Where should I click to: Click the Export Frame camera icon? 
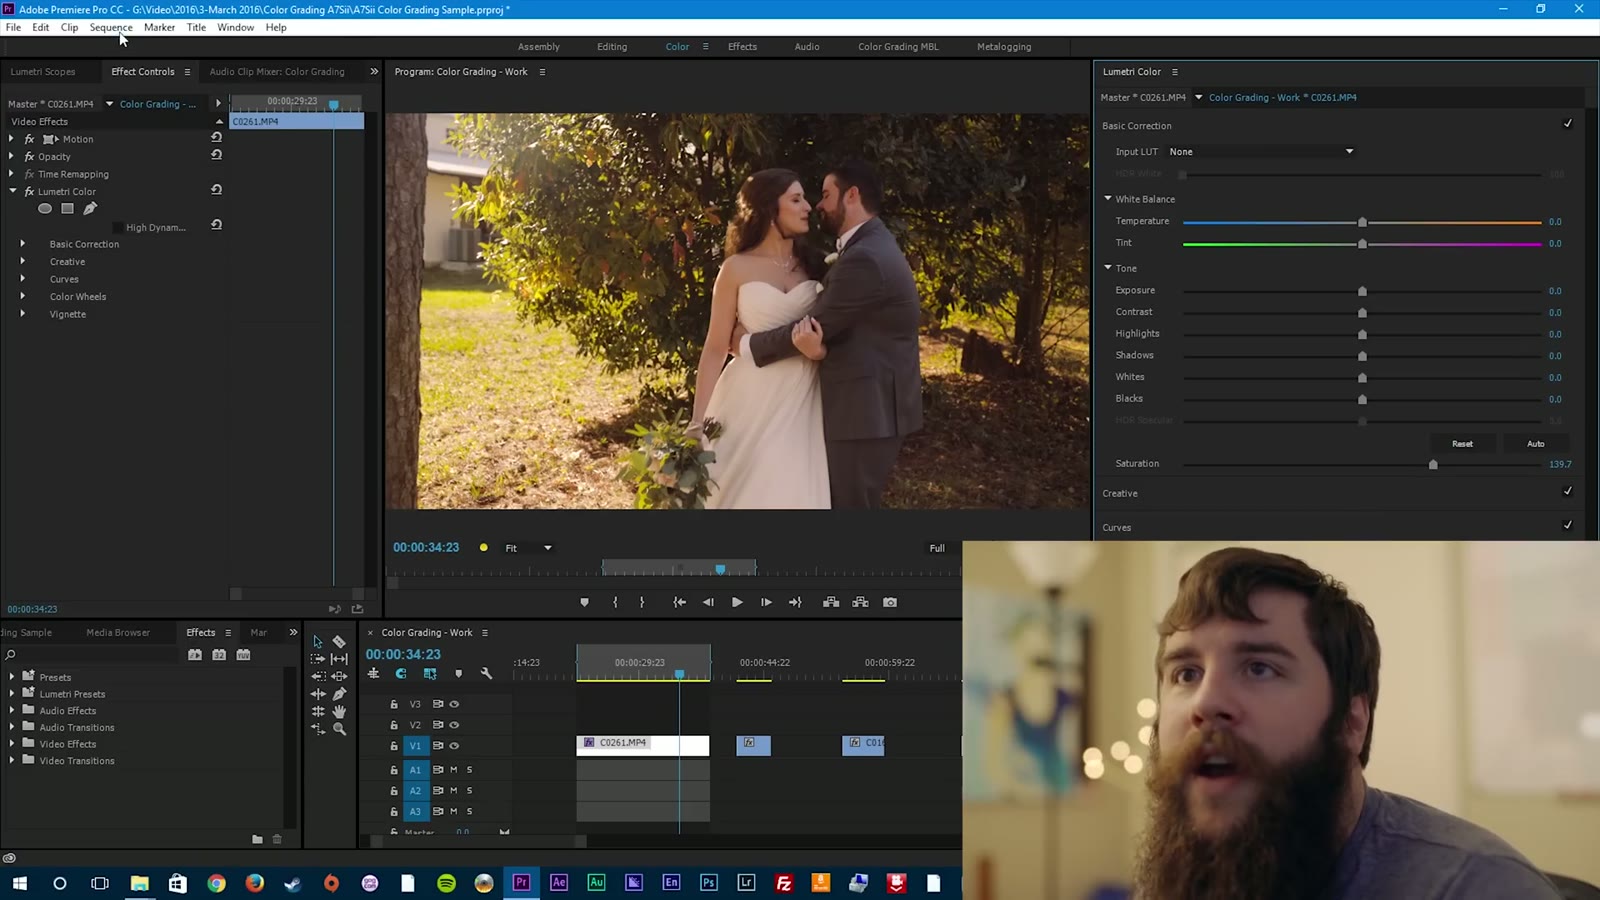point(890,602)
